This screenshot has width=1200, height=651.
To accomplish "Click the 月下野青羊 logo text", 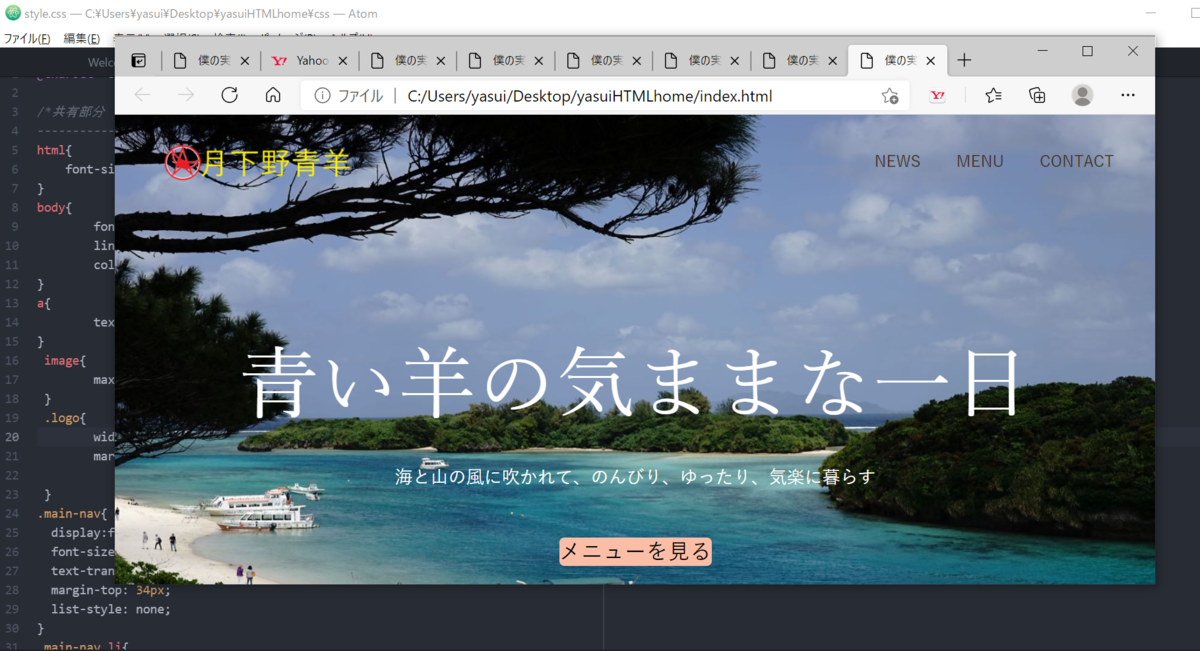I will click(276, 162).
